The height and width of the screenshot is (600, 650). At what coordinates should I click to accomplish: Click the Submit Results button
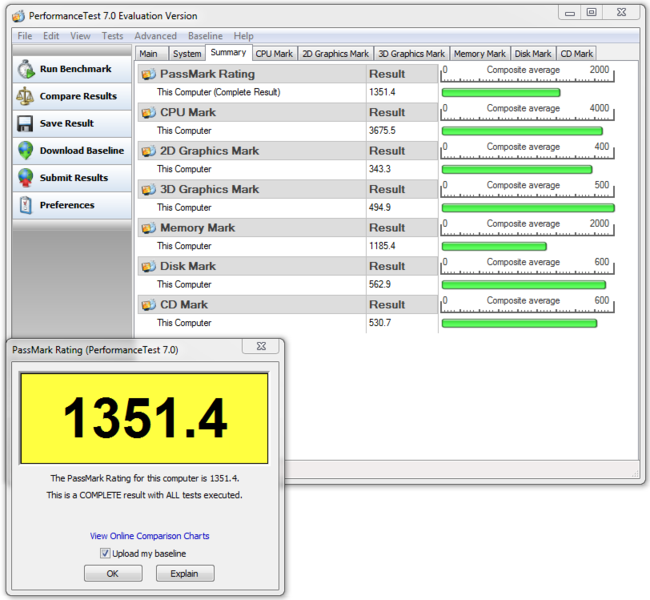(72, 178)
